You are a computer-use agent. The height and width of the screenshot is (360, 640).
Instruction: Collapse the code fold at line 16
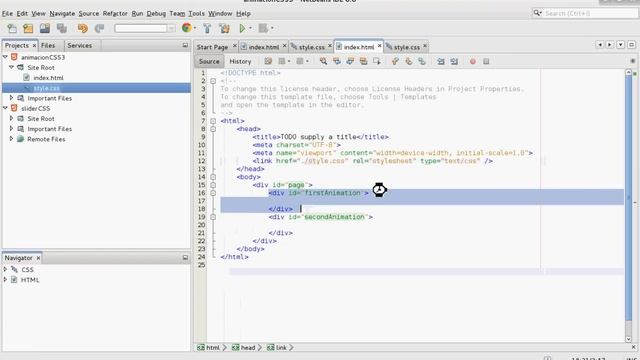pos(213,193)
